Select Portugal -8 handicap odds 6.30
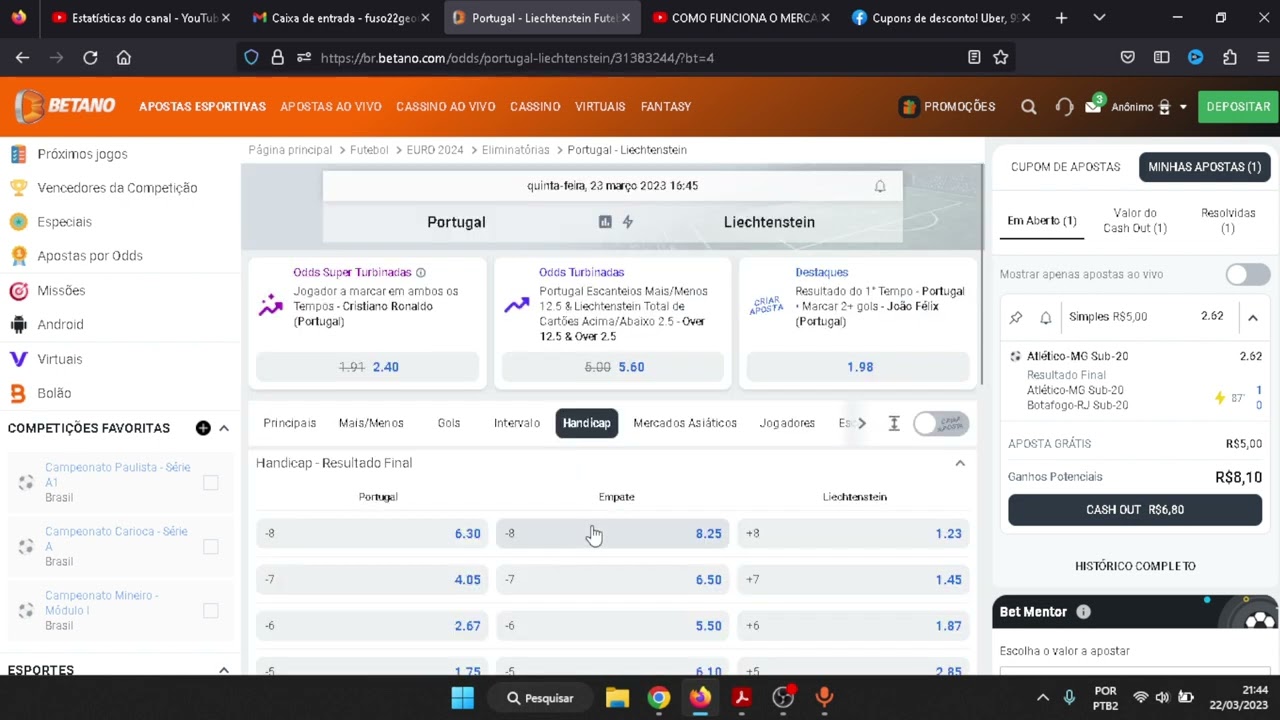Viewport: 1280px width, 720px height. (x=371, y=534)
